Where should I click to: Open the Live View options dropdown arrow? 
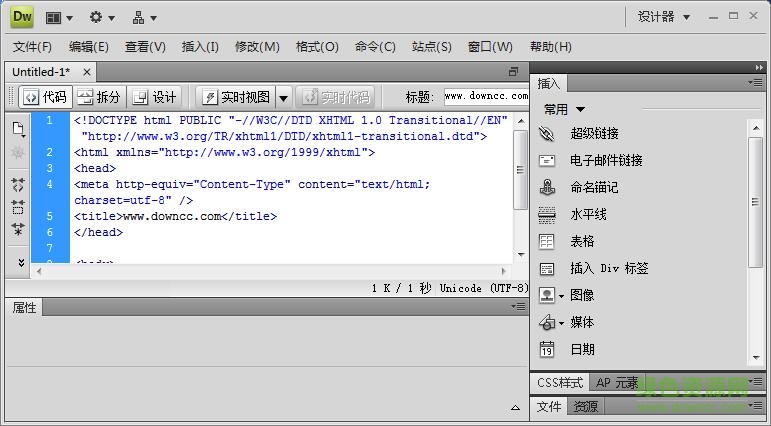click(x=284, y=97)
